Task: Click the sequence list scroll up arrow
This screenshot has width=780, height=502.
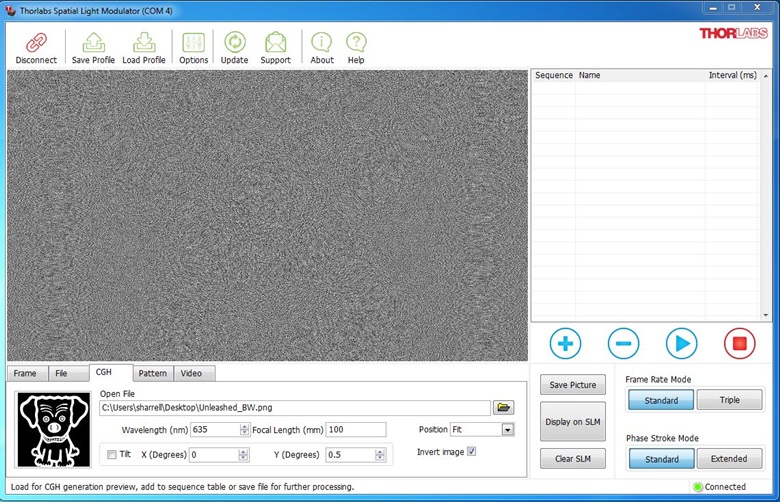Action: pos(766,76)
